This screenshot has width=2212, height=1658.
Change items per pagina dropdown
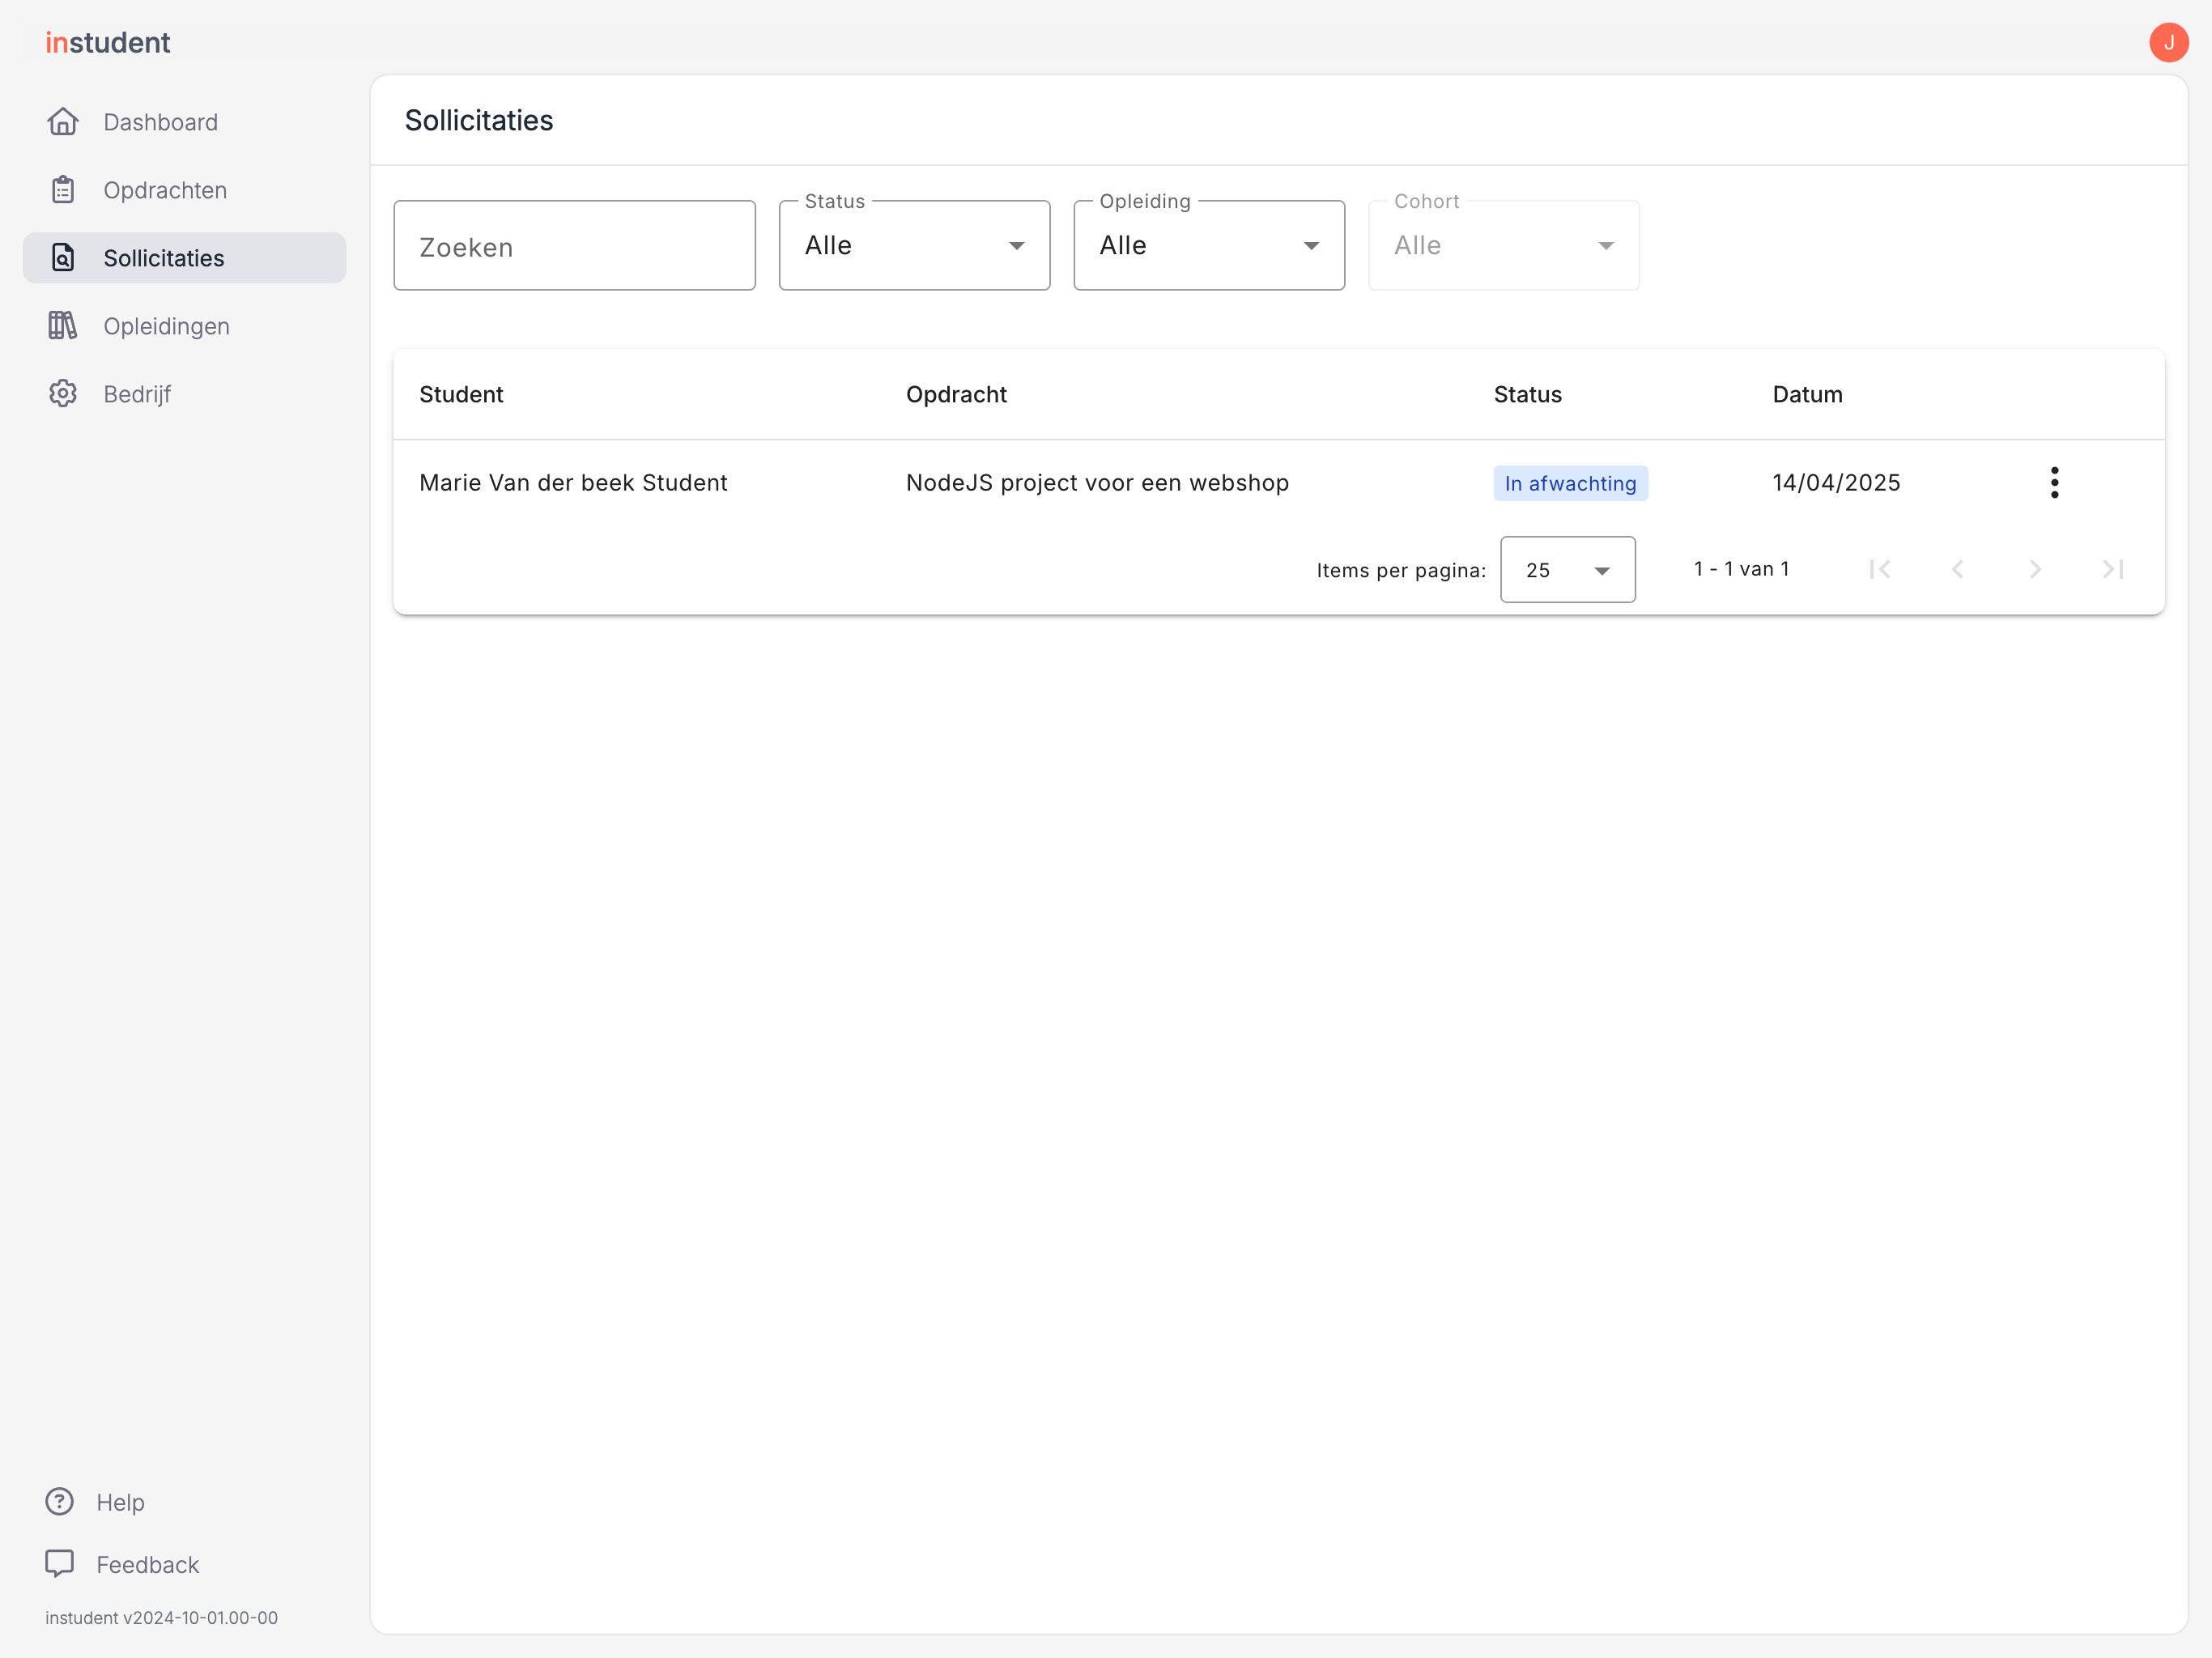coord(1567,570)
